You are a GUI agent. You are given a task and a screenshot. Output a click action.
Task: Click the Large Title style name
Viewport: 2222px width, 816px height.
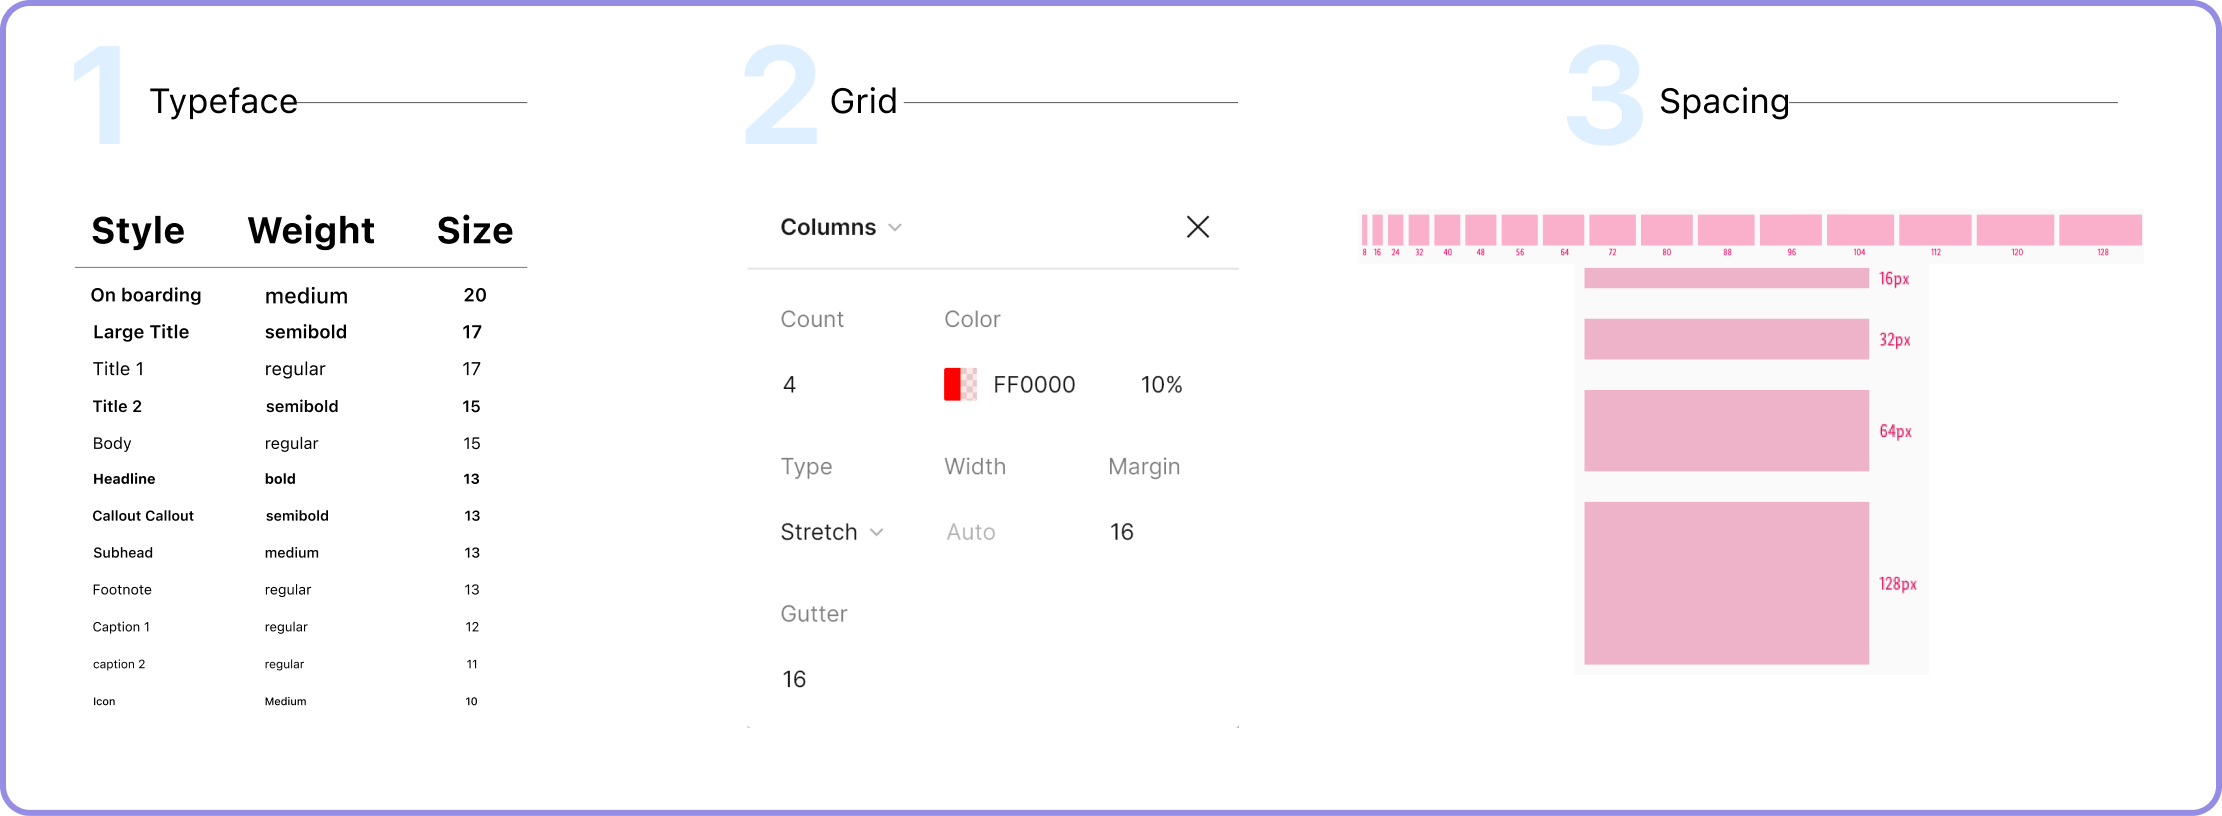141,332
